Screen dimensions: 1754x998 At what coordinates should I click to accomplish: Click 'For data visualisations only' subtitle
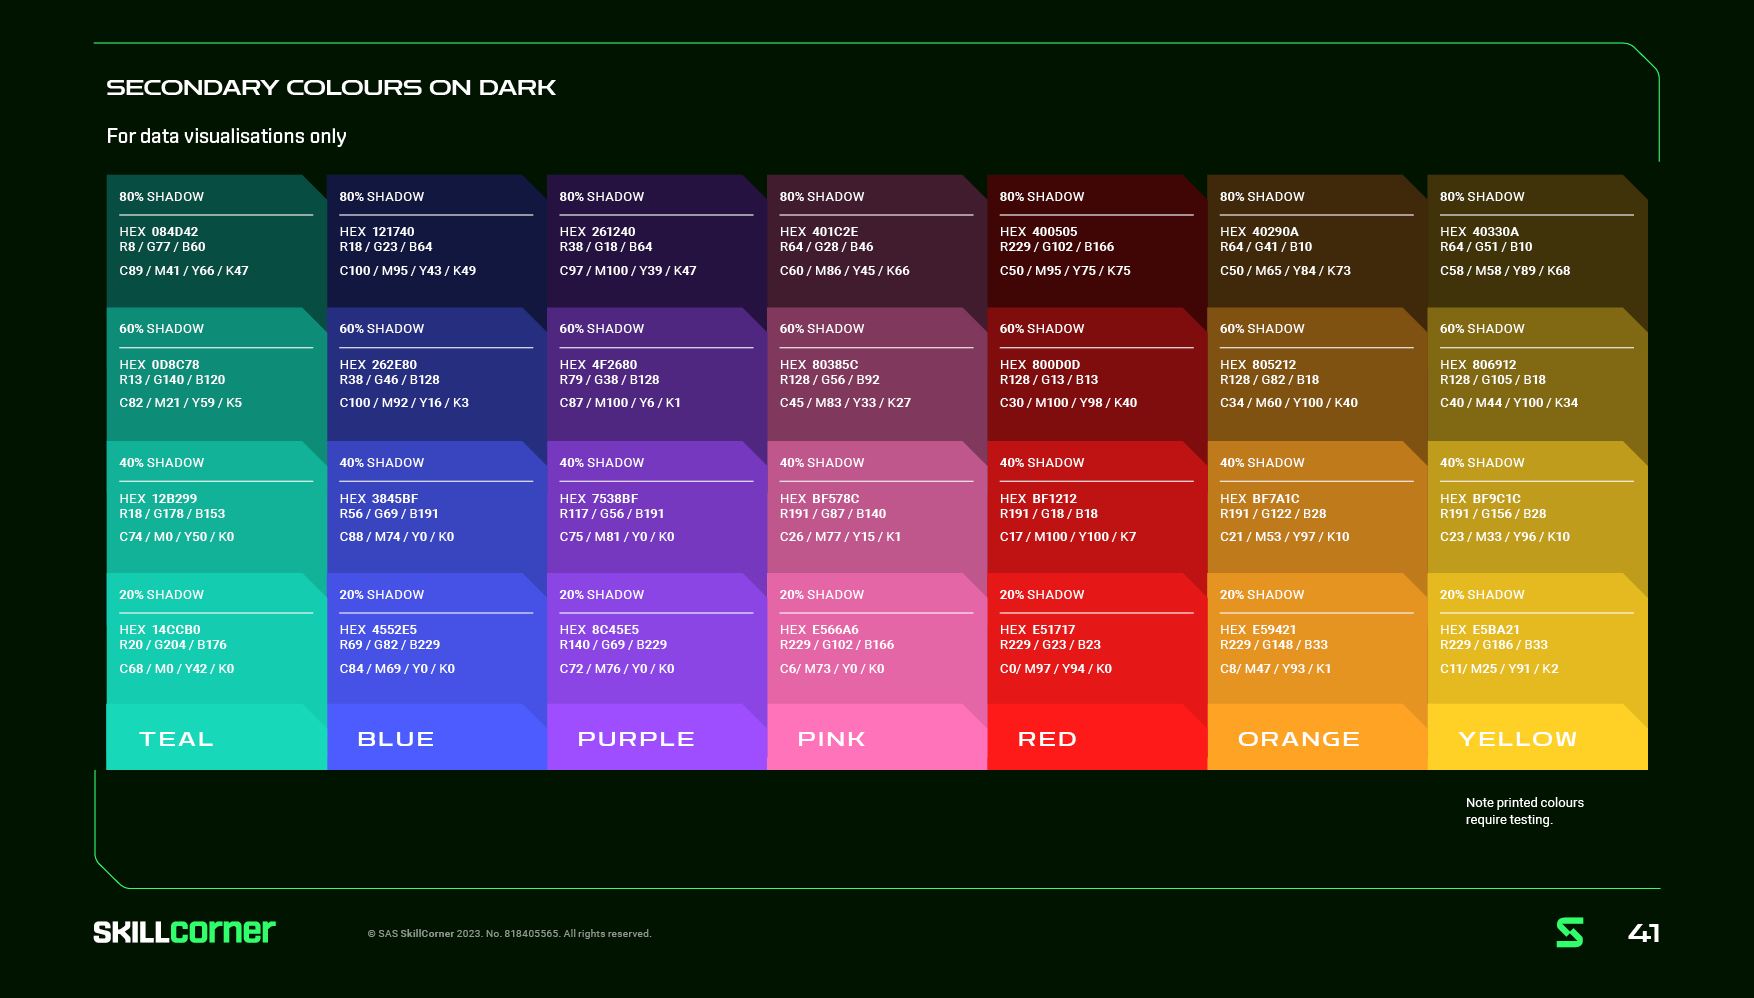tap(226, 136)
